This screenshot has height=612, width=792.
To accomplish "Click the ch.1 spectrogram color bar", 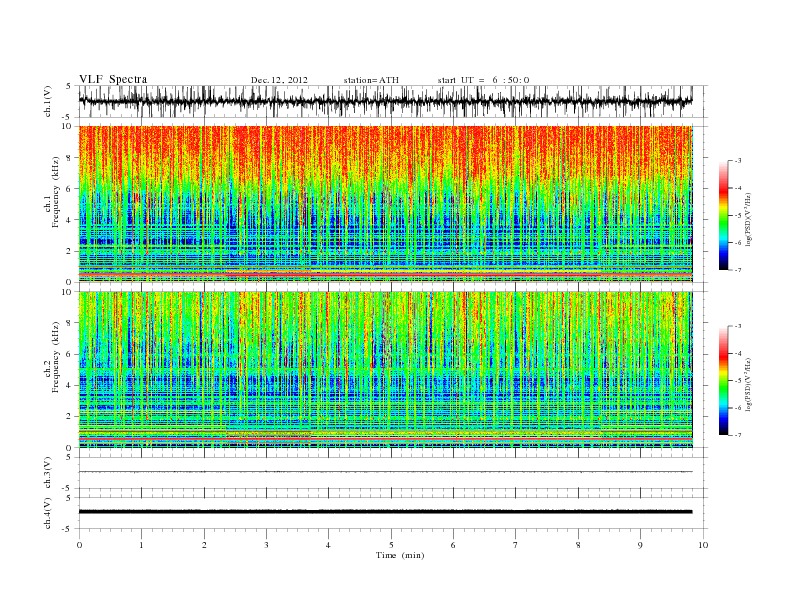I will click(x=723, y=216).
